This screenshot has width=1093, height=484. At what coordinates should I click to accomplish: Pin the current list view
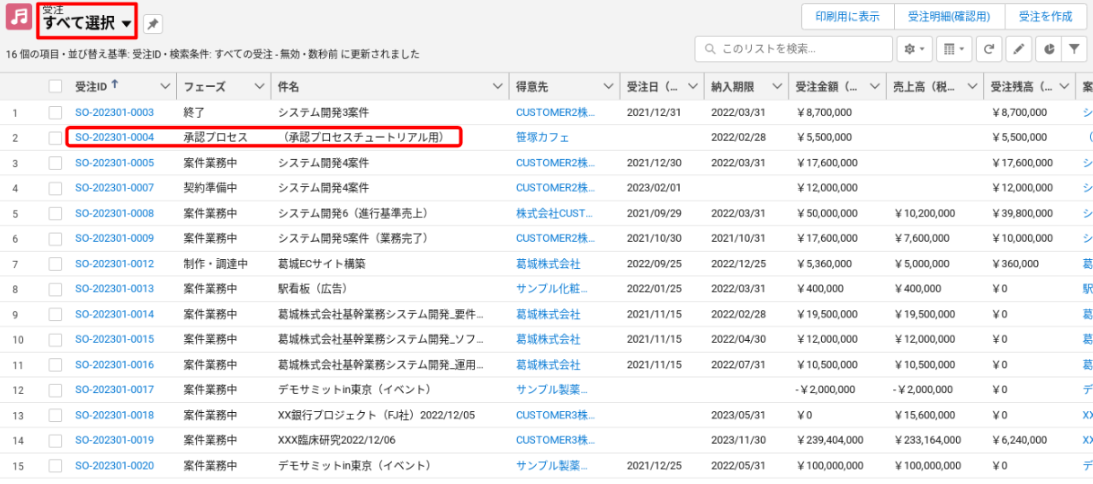[x=153, y=24]
